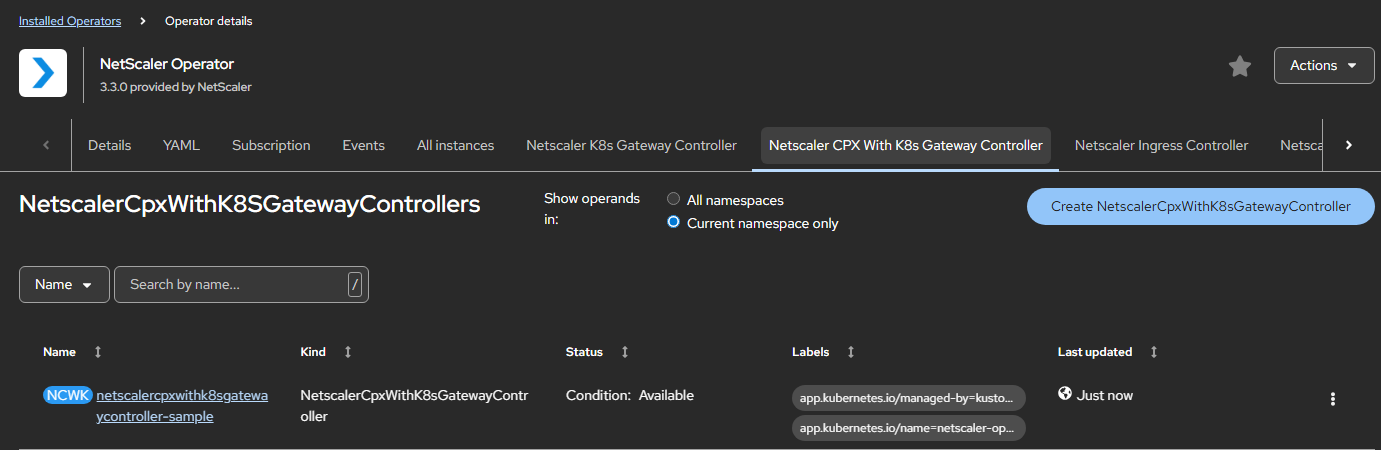Screen dimensions: 1381x450
Task: Open the Name filter type dropdown
Action: click(x=64, y=285)
